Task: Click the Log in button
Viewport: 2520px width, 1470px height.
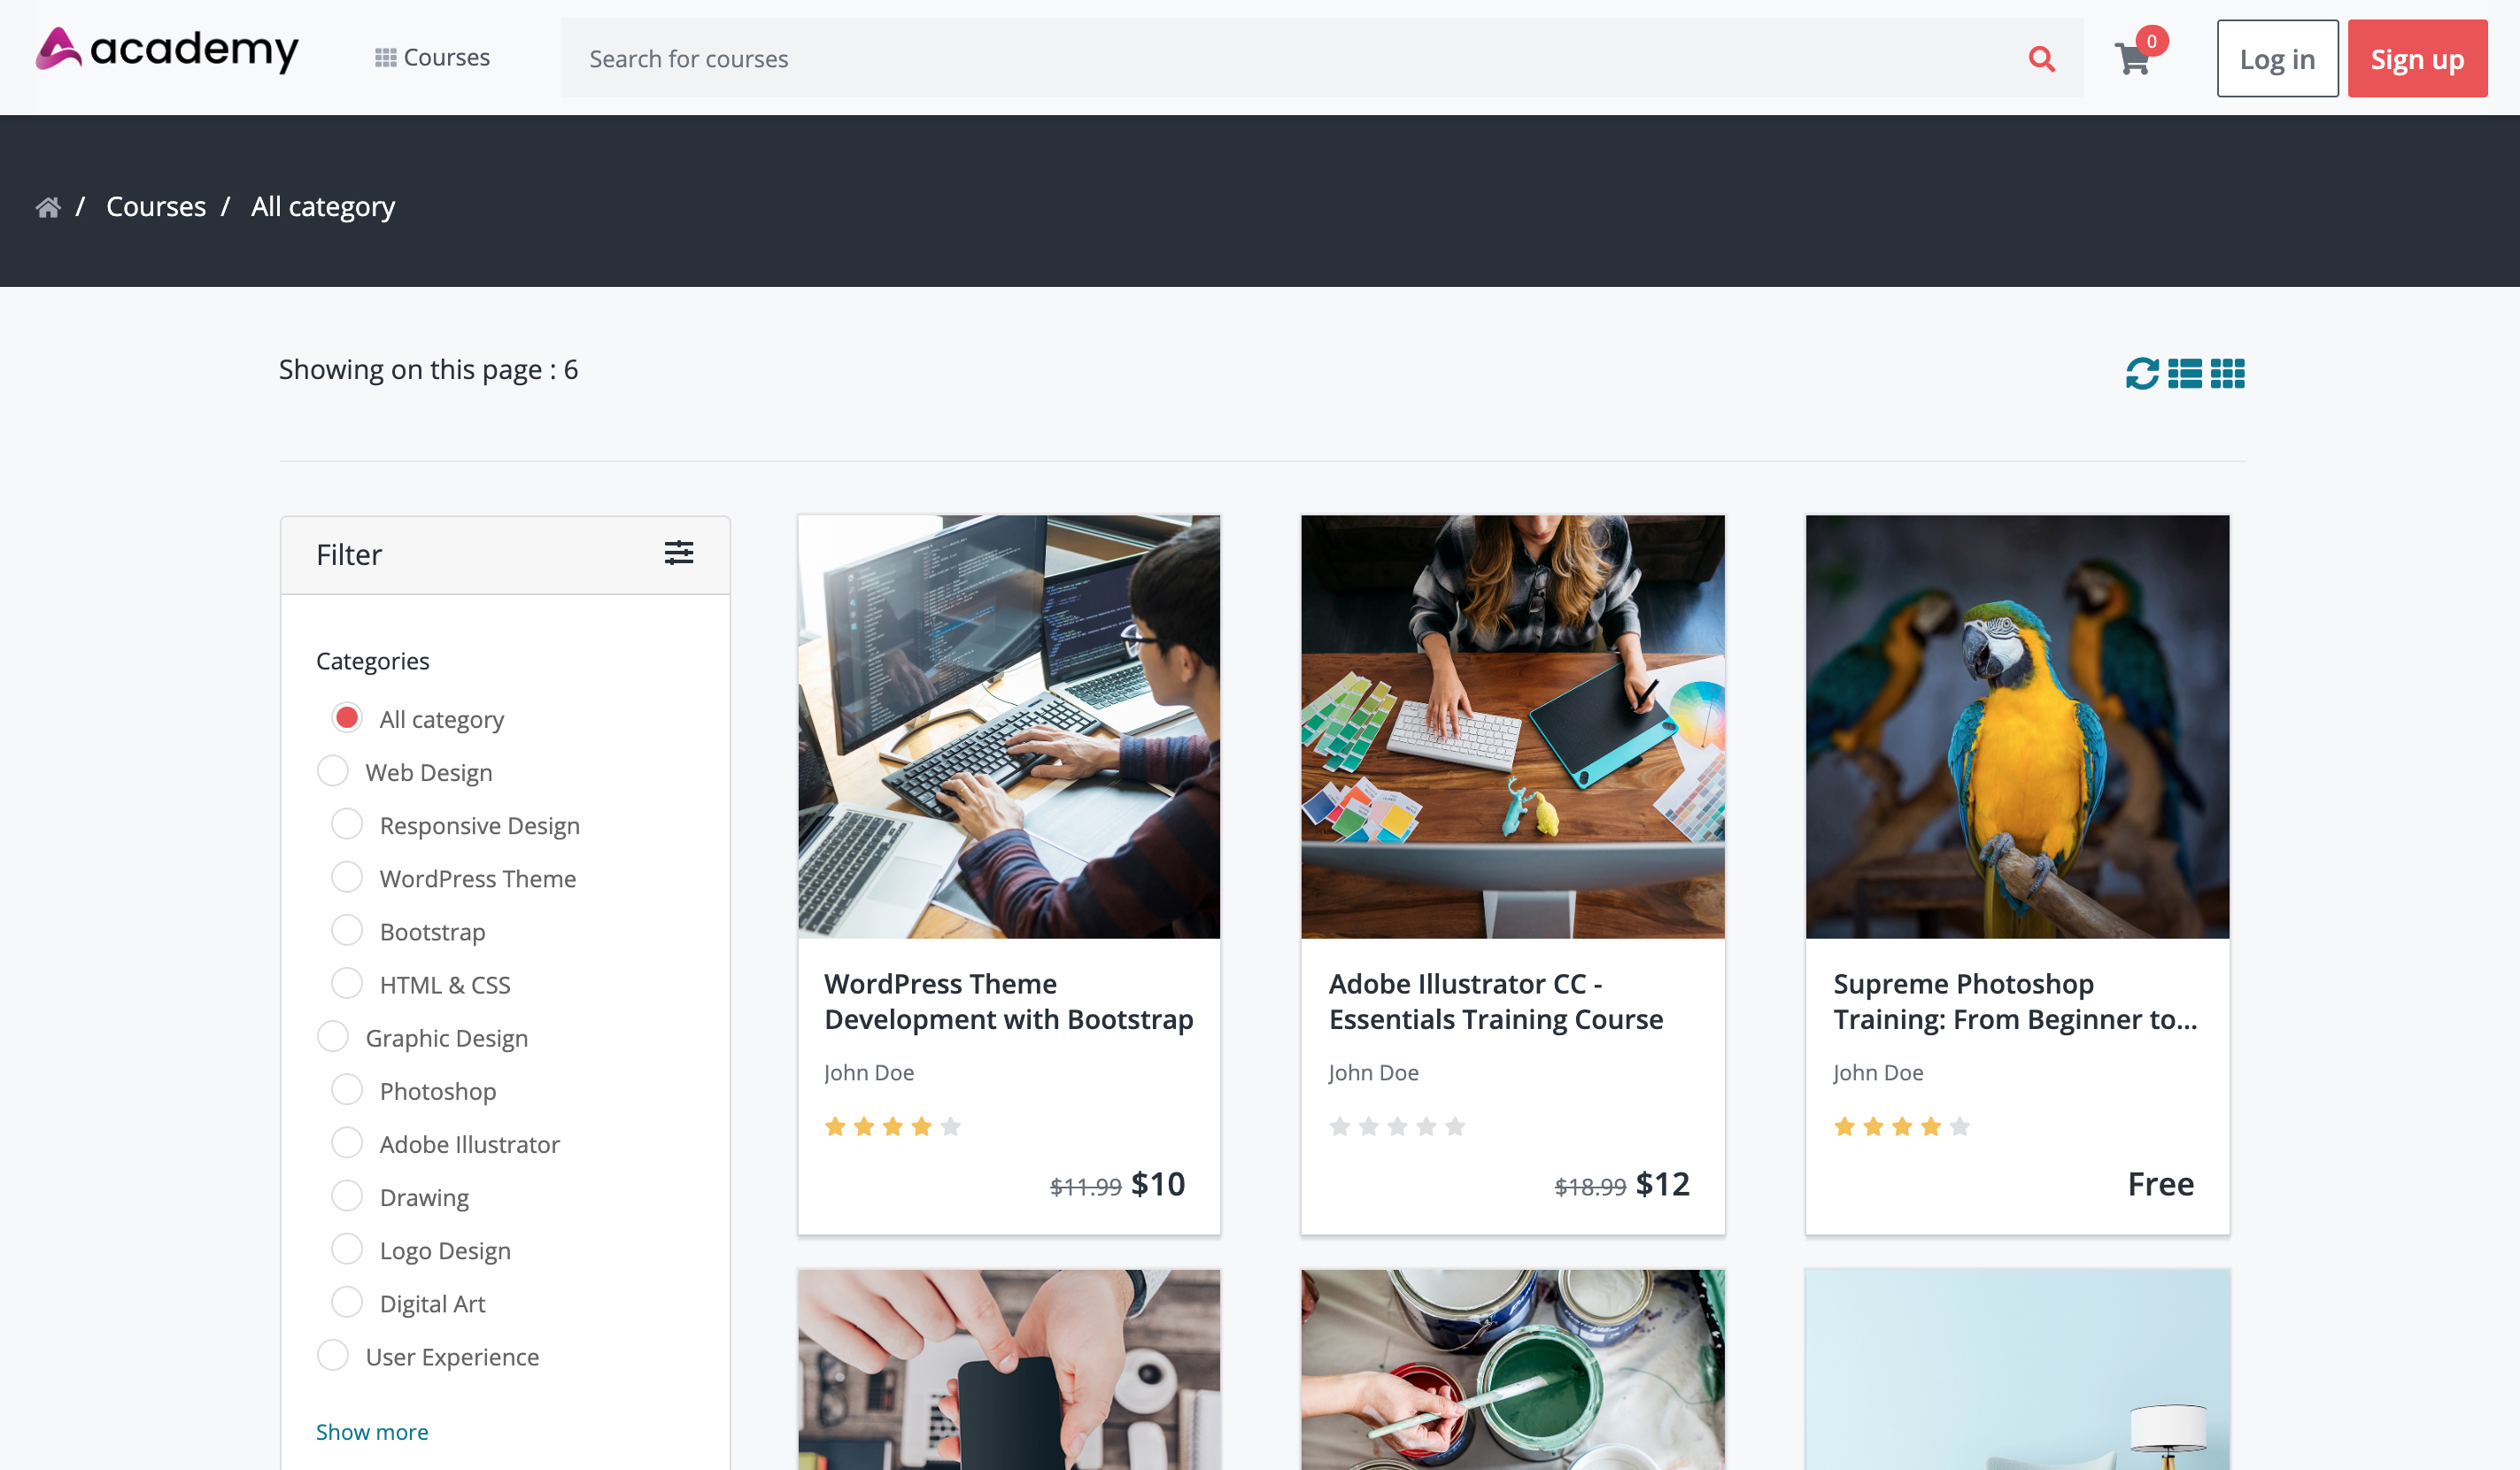Action: pos(2276,58)
